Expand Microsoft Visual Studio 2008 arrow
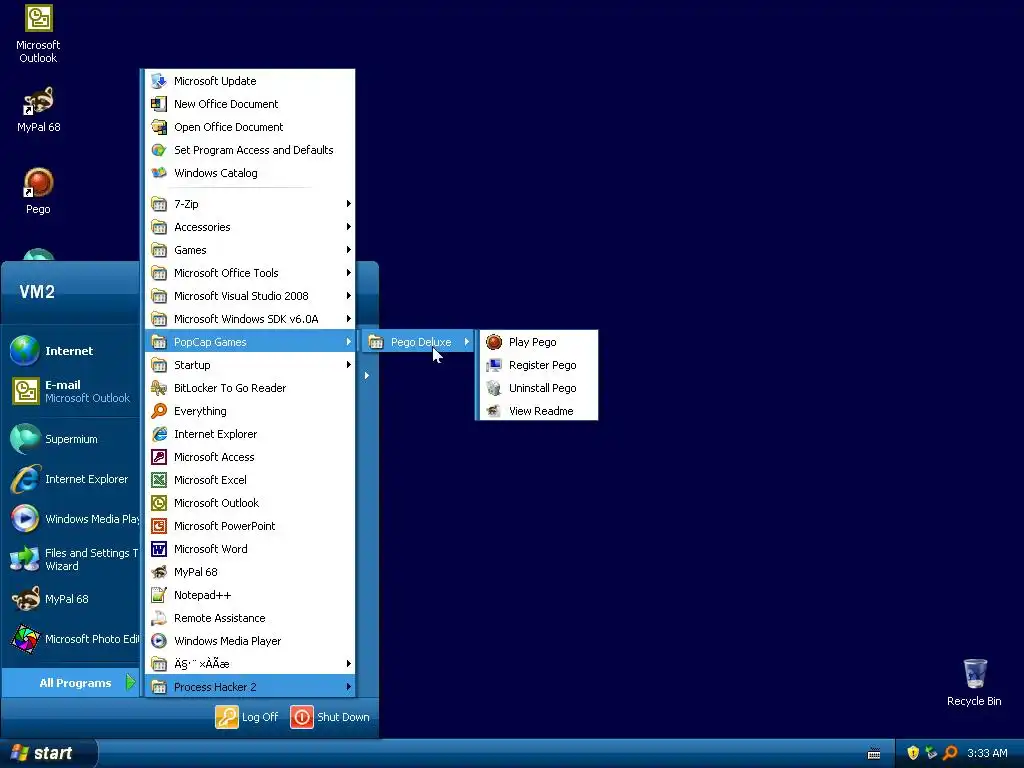1024x768 pixels. pyautogui.click(x=349, y=296)
